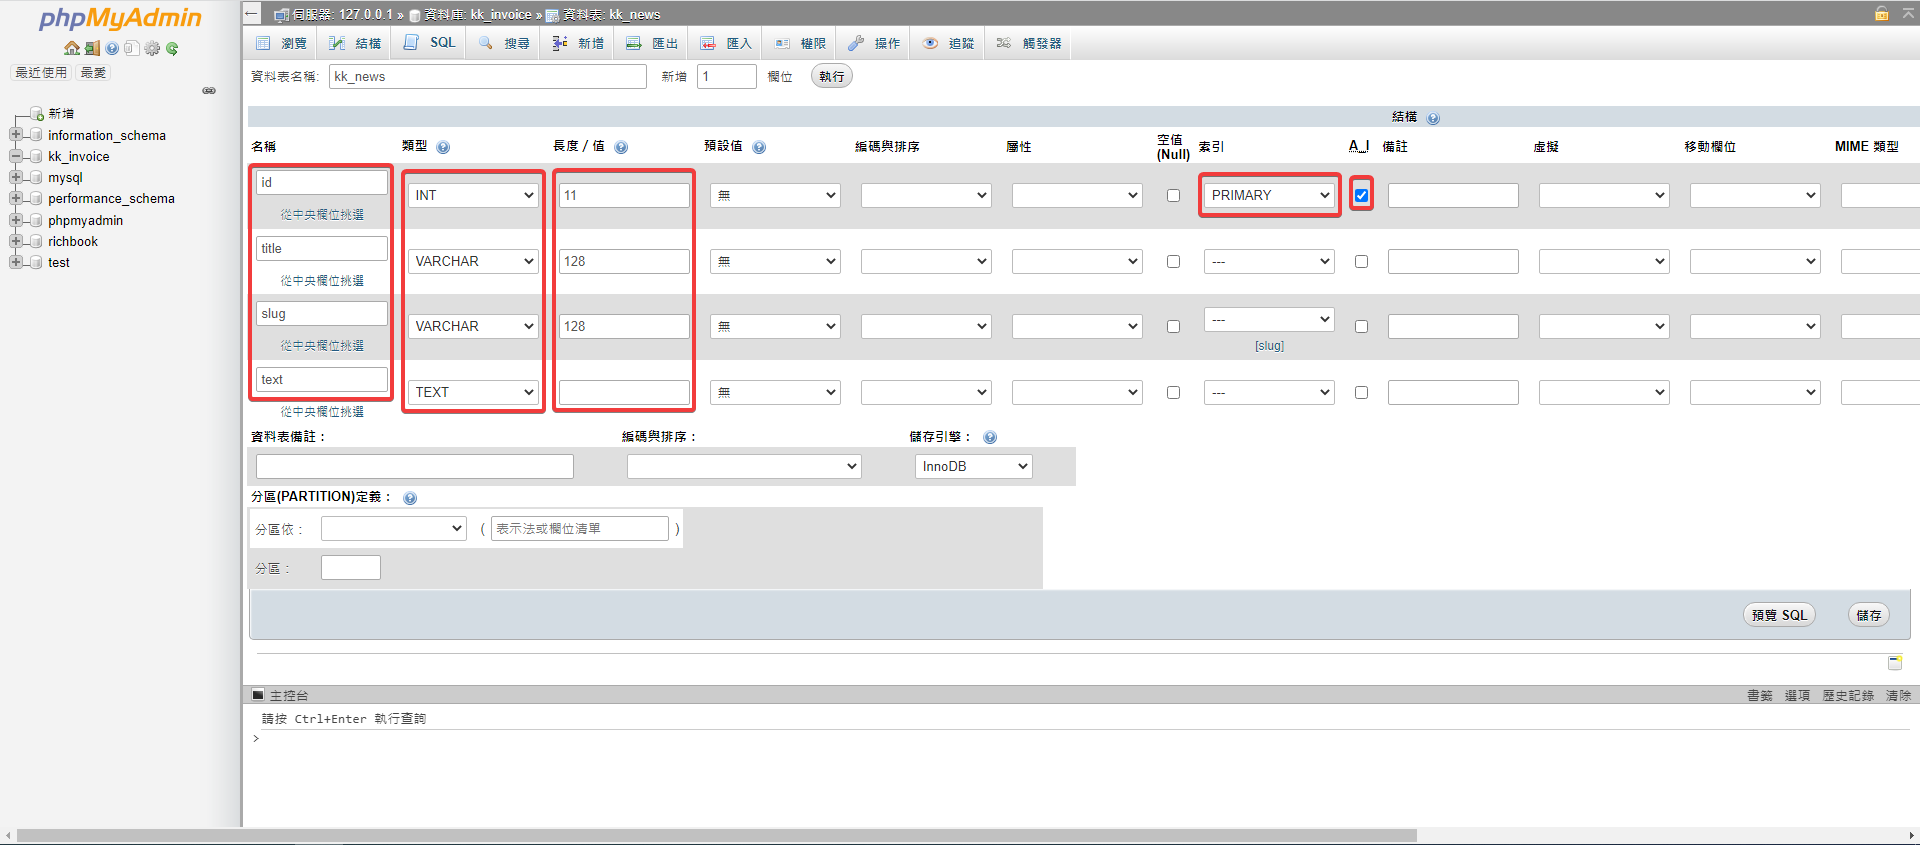This screenshot has height=845, width=1920.
Task: Check the A_I checkbox for text column
Action: pos(1361,393)
